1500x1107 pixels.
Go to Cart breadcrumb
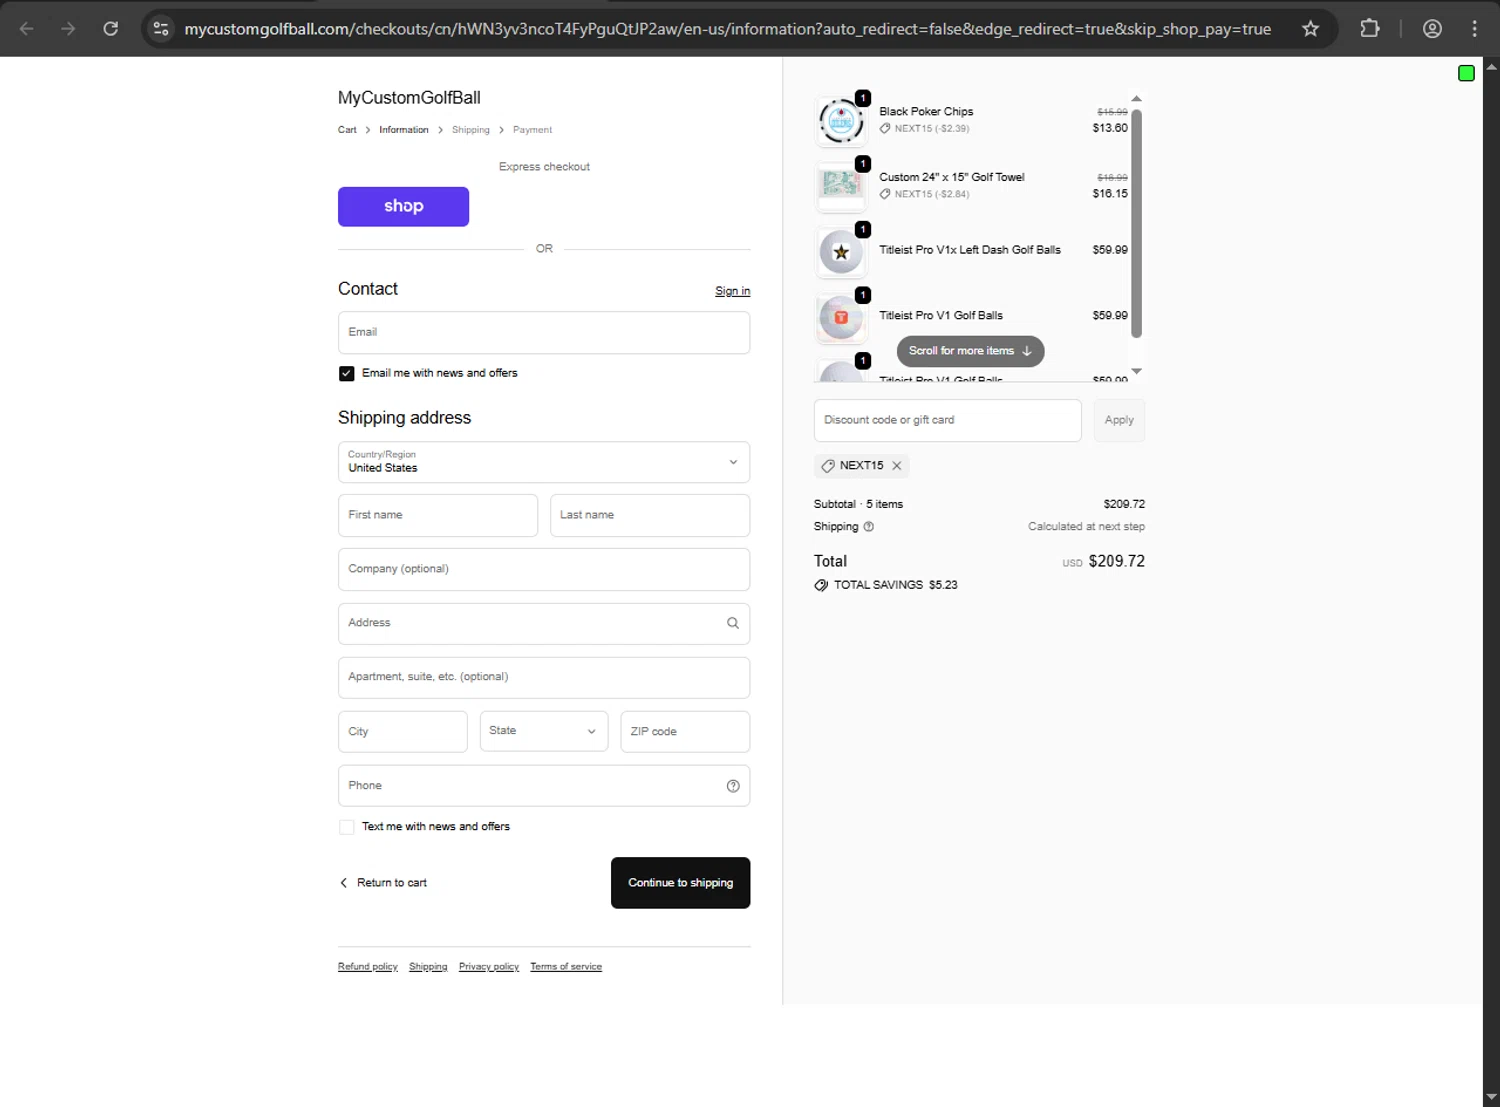[x=347, y=130]
